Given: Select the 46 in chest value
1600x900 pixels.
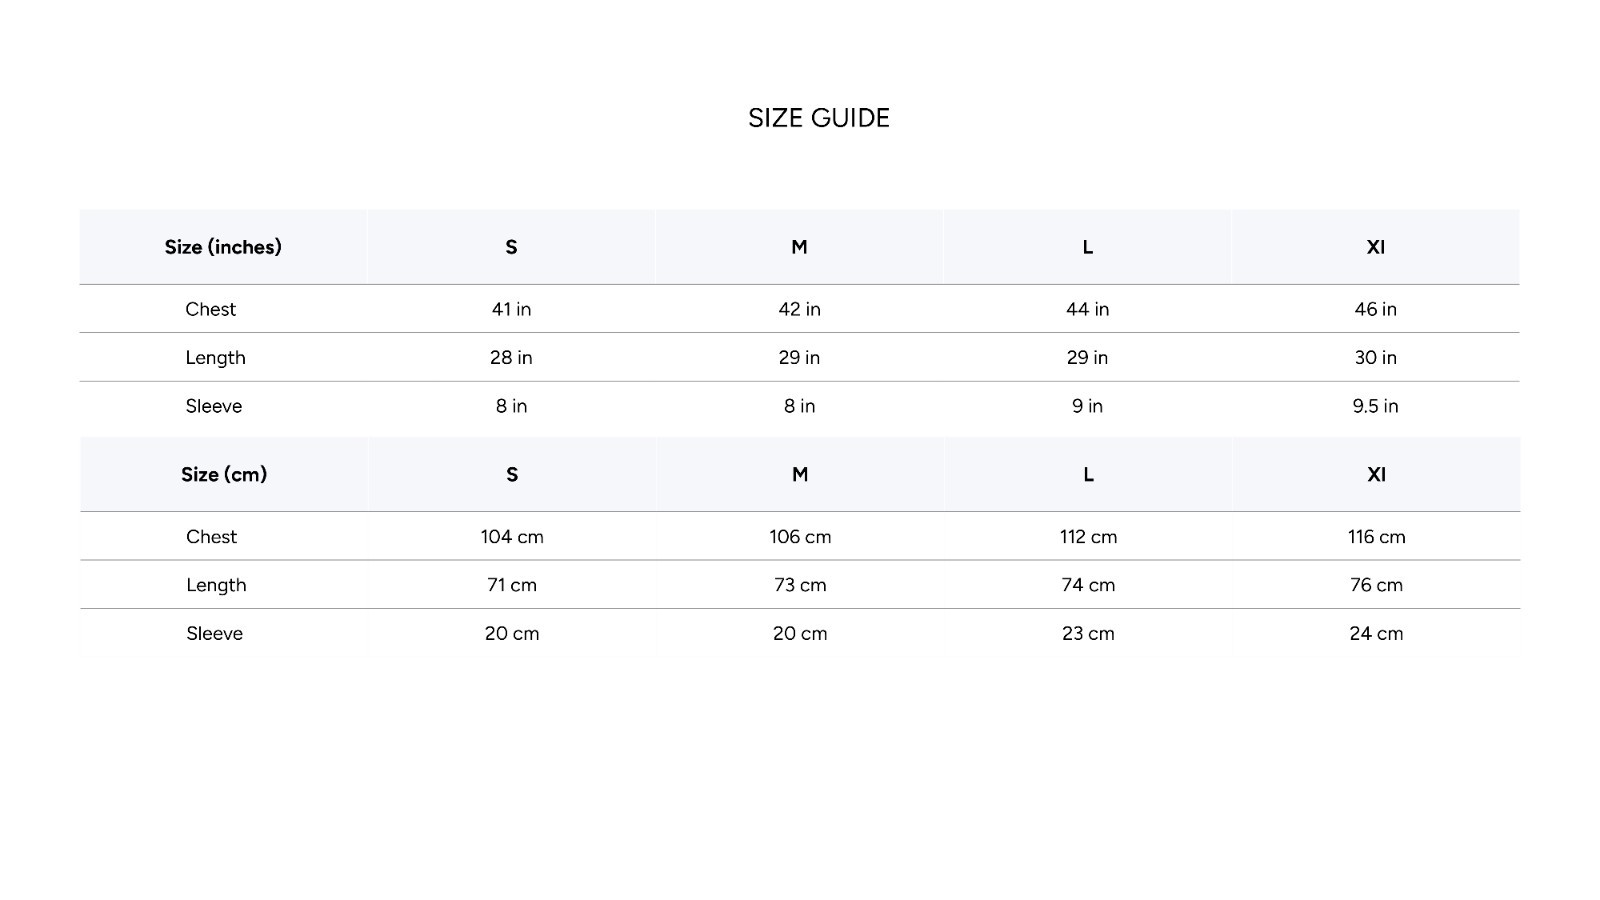Looking at the screenshot, I should (1375, 309).
